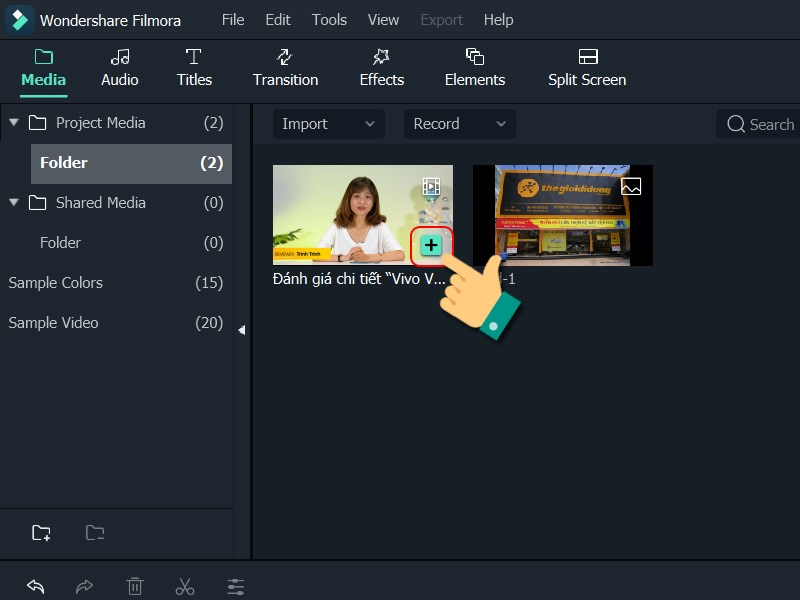
Task: Collapse the Project Media folder tree
Action: (x=14, y=122)
